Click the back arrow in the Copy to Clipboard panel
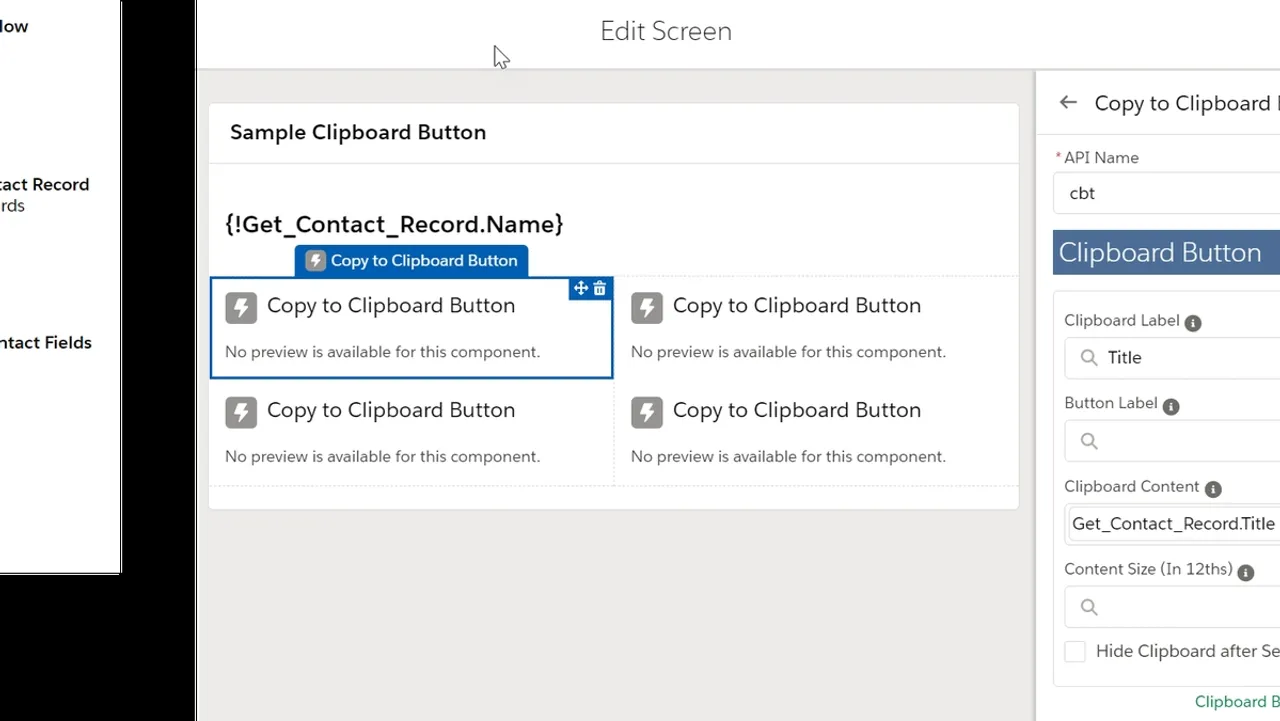 point(1067,102)
